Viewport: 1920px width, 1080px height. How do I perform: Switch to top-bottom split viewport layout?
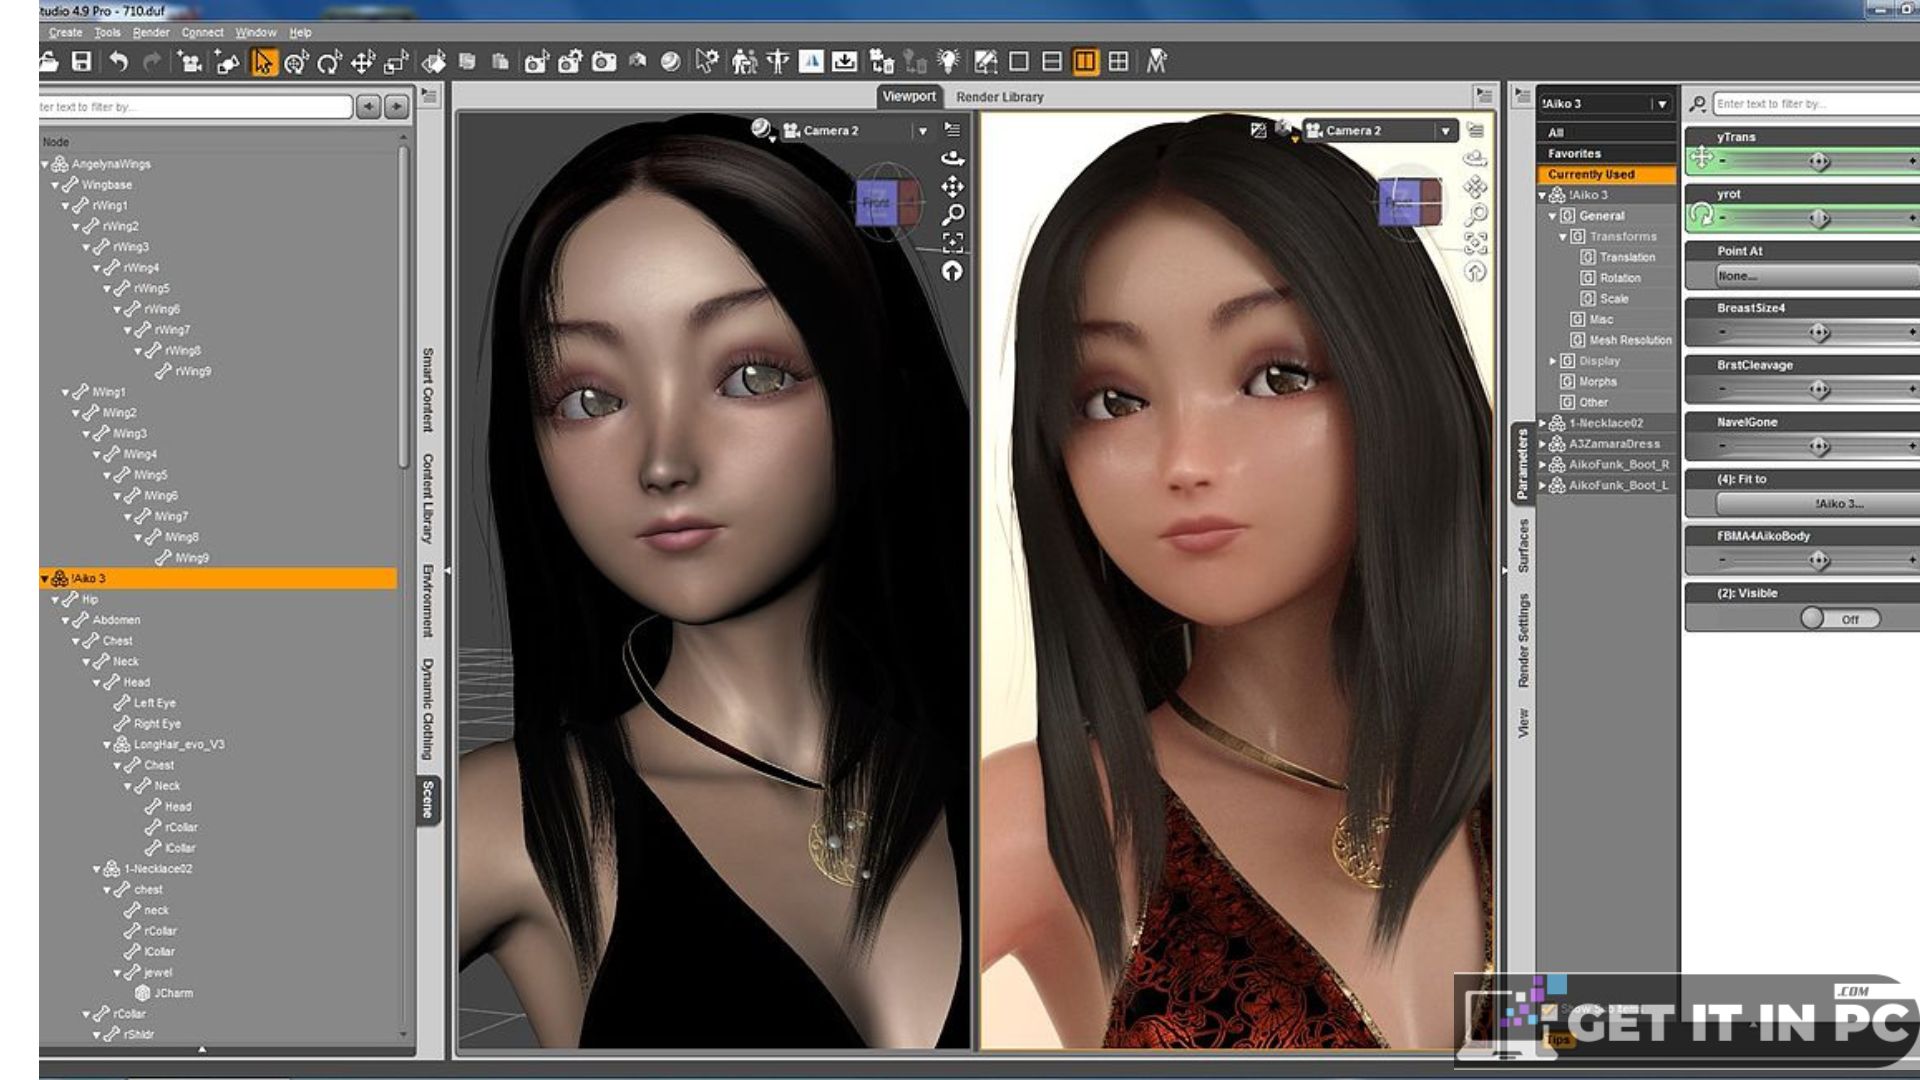pyautogui.click(x=1051, y=62)
